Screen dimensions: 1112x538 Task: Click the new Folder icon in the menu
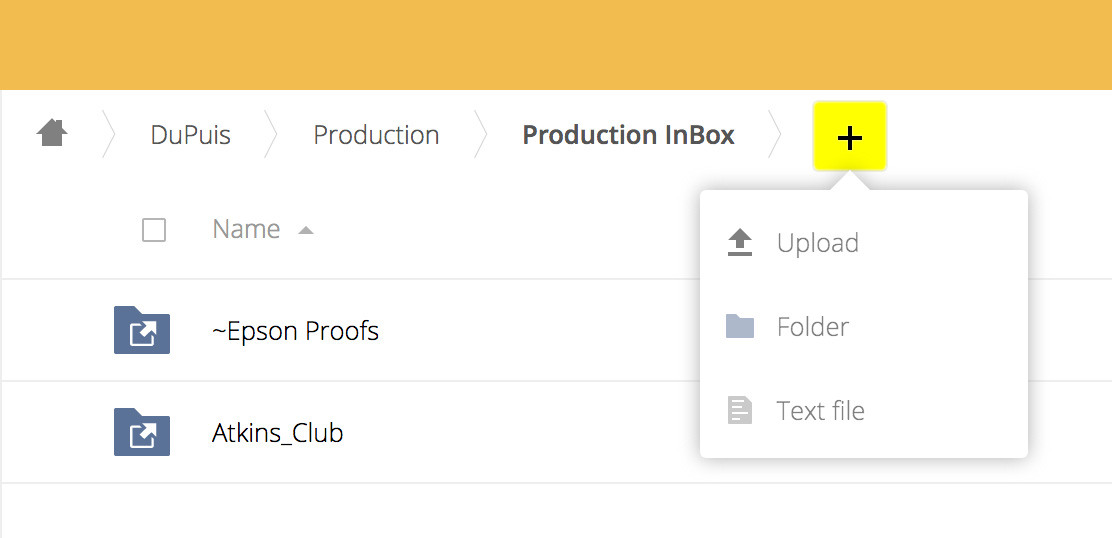[739, 327]
